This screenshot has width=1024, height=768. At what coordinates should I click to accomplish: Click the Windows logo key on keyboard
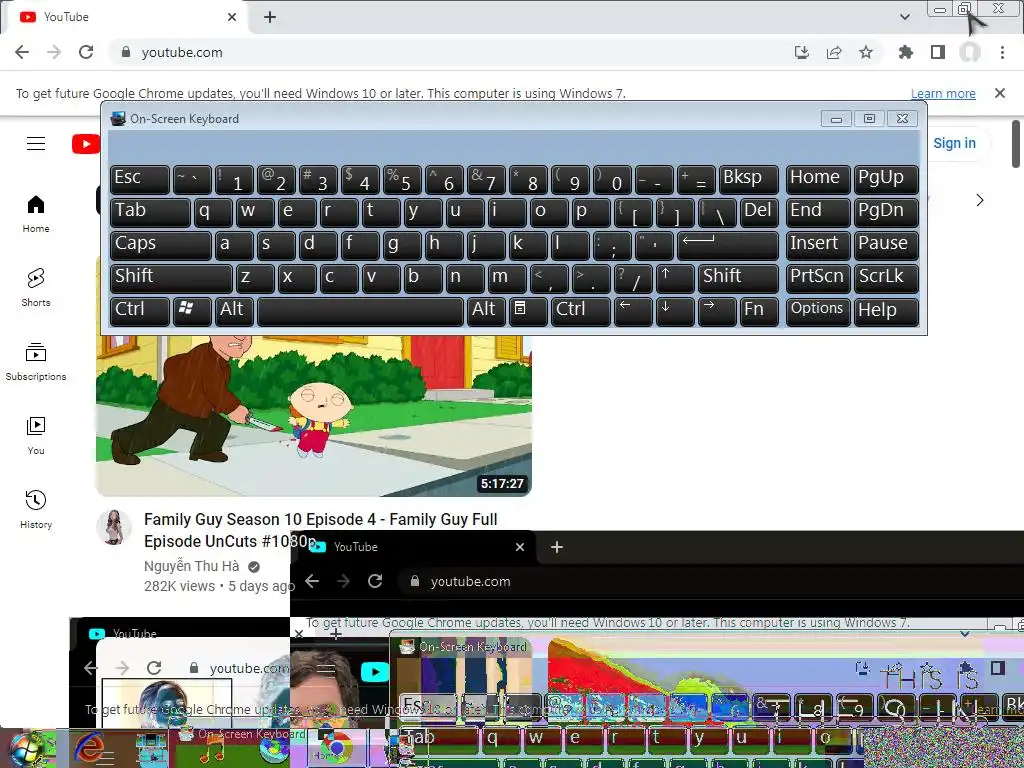point(192,310)
